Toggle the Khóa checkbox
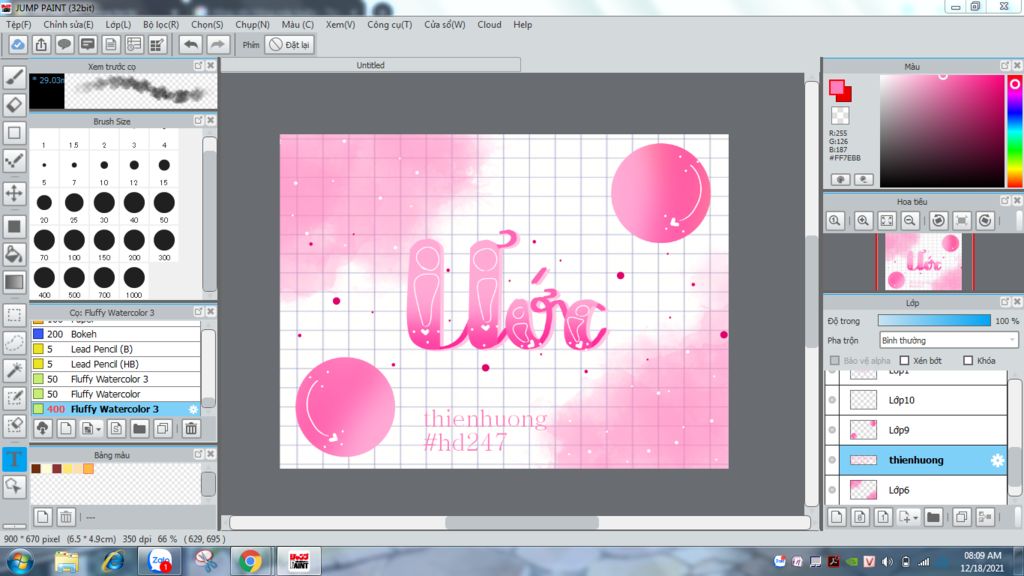The image size is (1024, 576). [x=968, y=360]
